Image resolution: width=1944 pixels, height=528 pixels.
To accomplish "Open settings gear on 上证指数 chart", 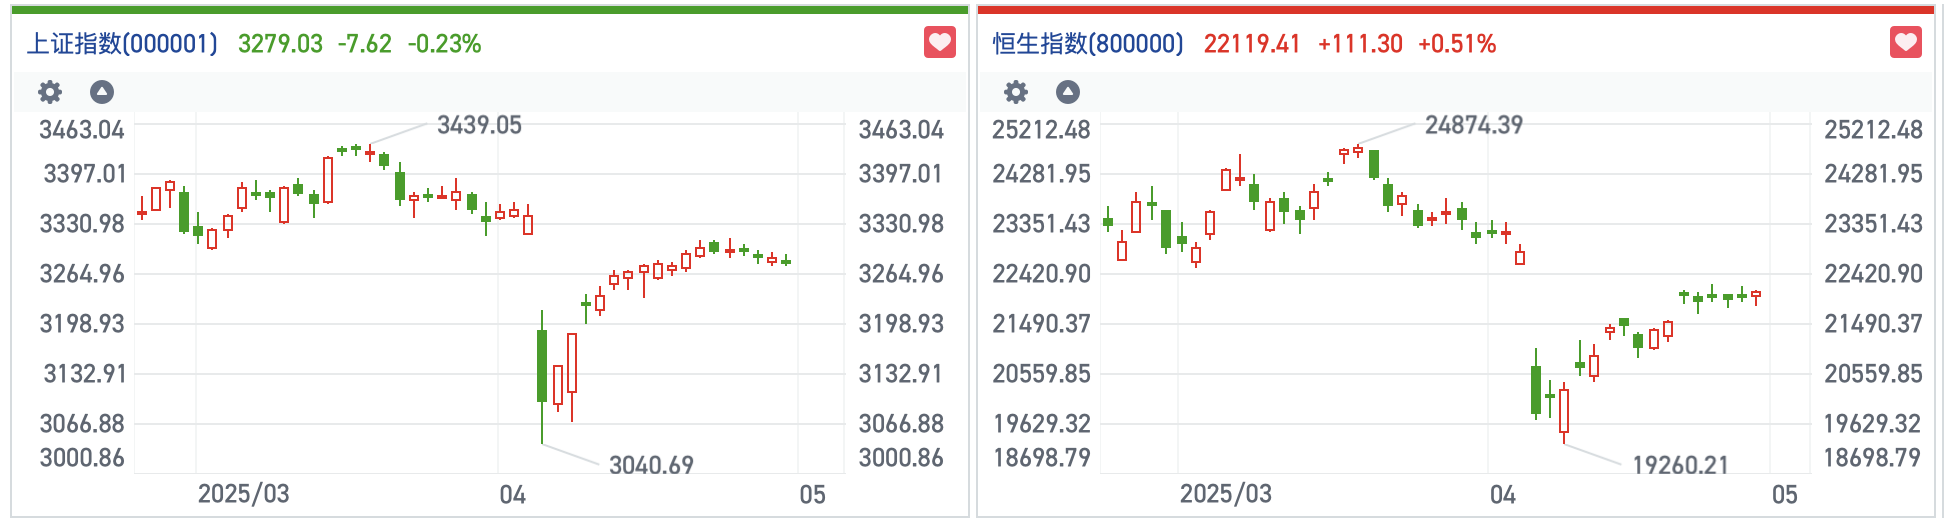I will [50, 93].
